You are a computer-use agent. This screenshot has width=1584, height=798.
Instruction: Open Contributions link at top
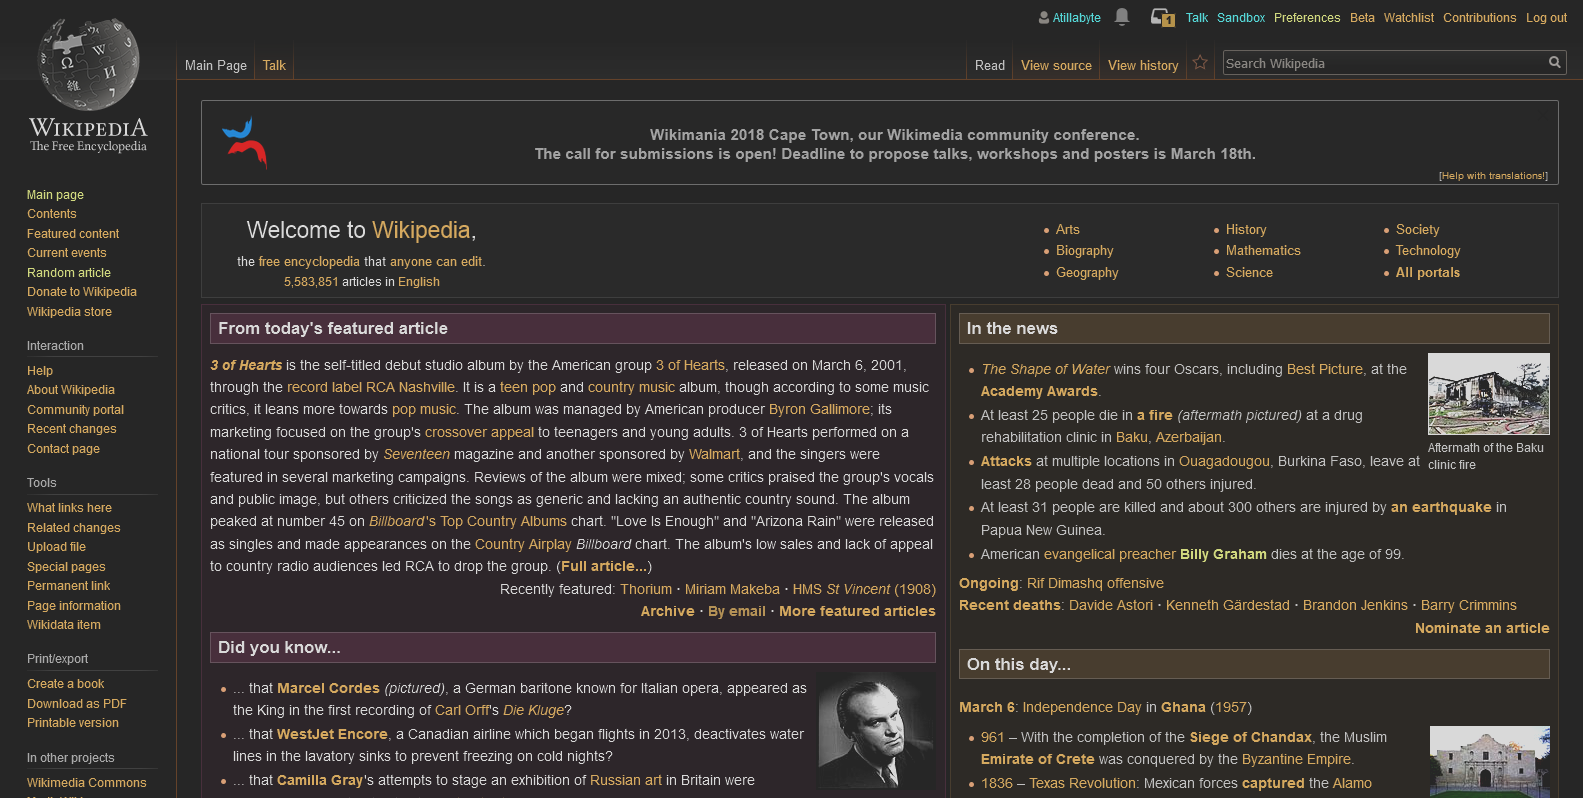[x=1480, y=18]
